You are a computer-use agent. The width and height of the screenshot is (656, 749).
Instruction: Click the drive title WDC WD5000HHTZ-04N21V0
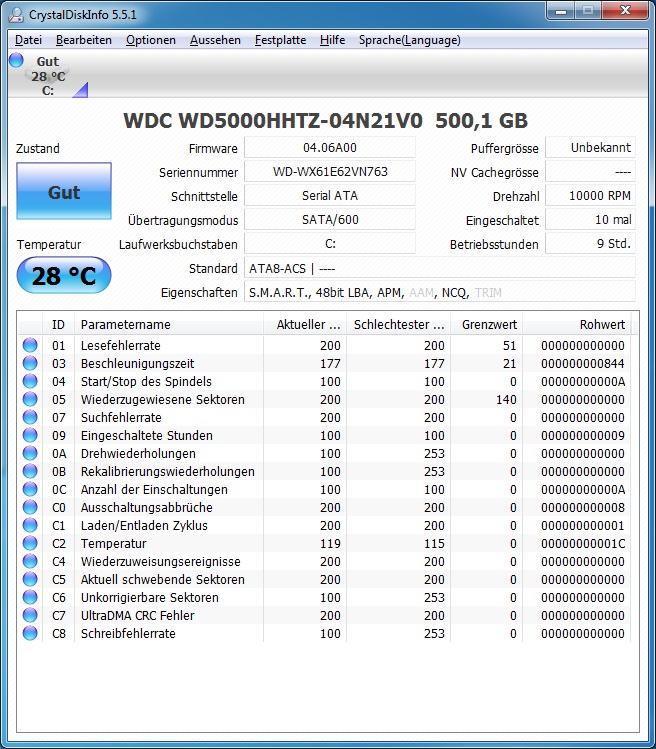pos(273,120)
